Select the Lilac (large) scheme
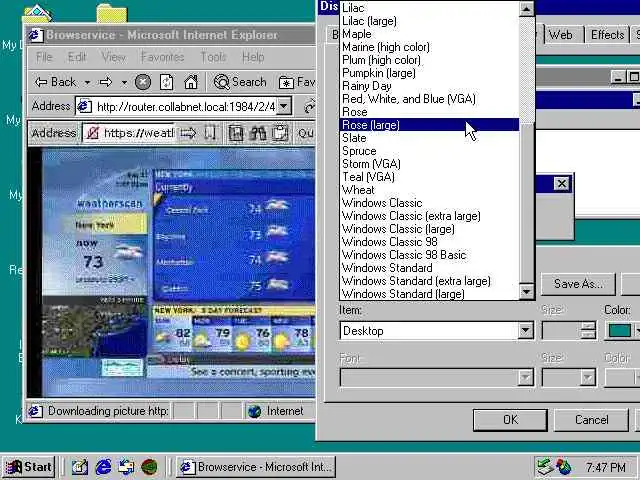Viewport: 640px width, 480px height. pyautogui.click(x=429, y=21)
